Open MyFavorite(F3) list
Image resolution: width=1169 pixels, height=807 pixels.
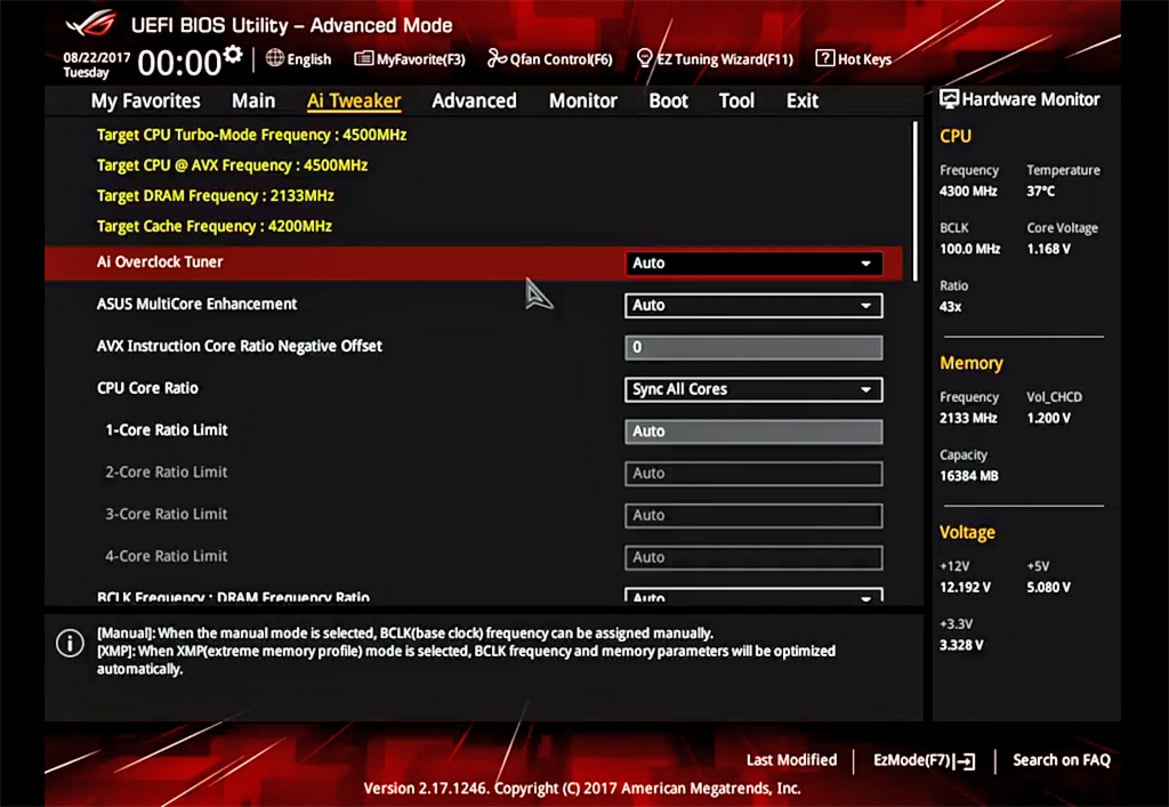(x=410, y=59)
